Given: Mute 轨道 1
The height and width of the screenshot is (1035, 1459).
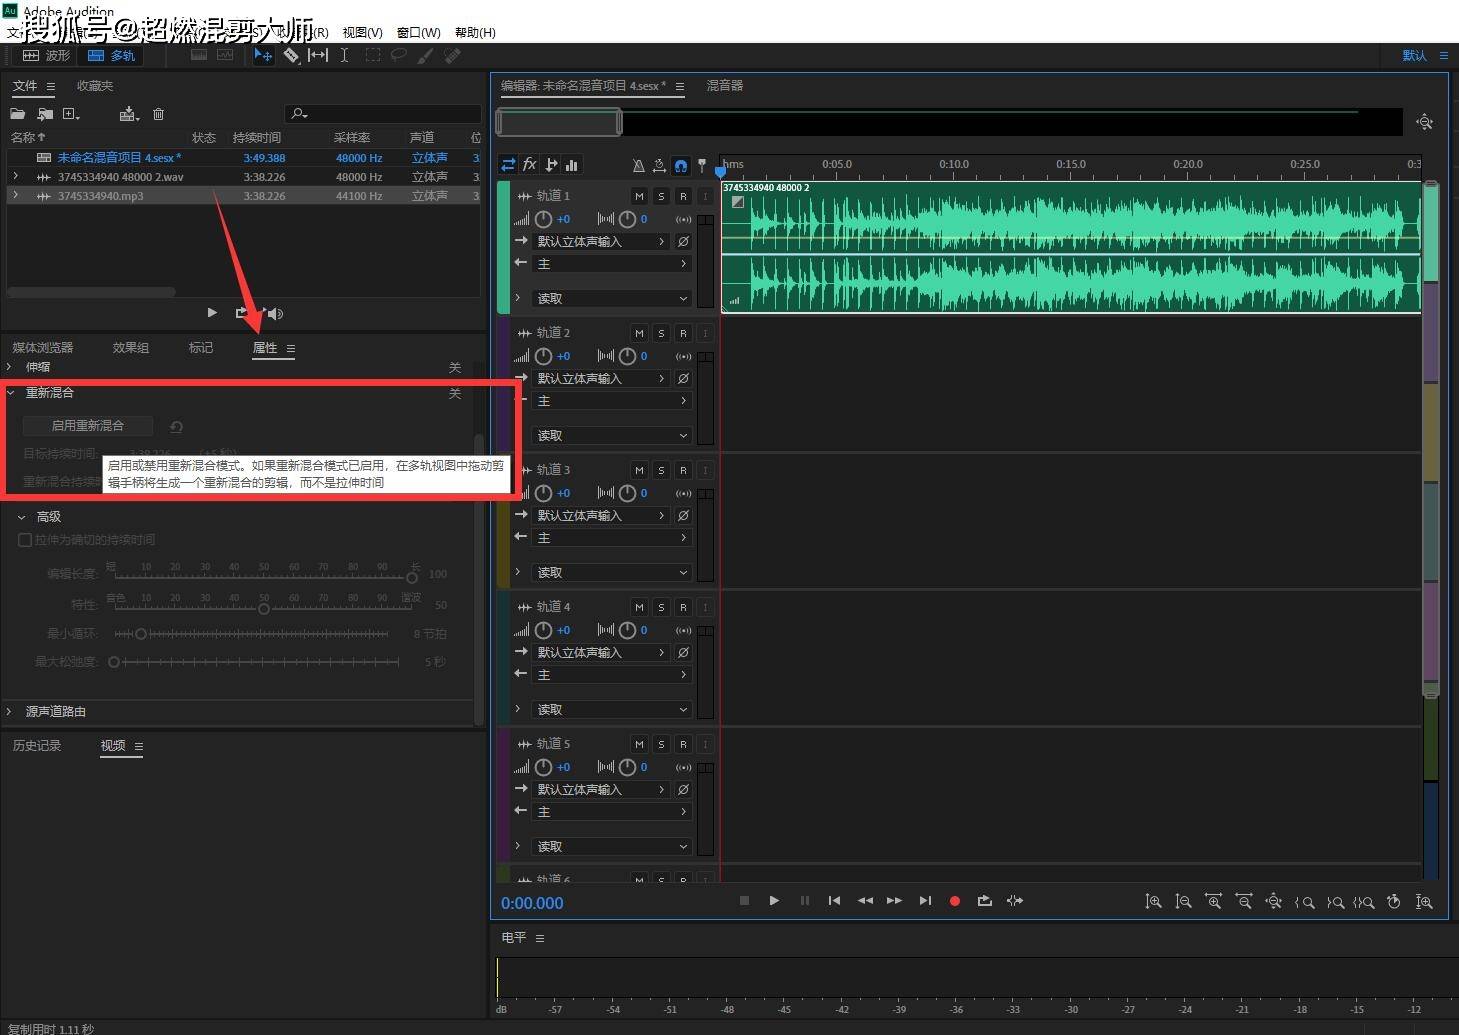Looking at the screenshot, I should click(639, 196).
